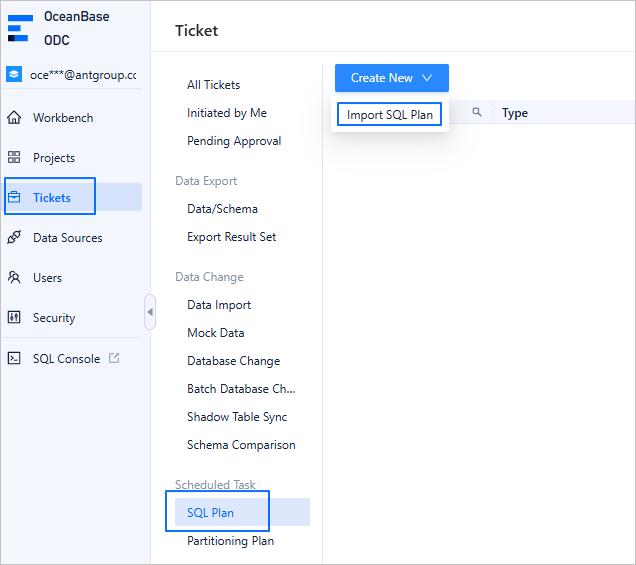Select Partitioning Plan in Scheduled Task
Screen dimensions: 636x565
pyautogui.click(x=230, y=541)
